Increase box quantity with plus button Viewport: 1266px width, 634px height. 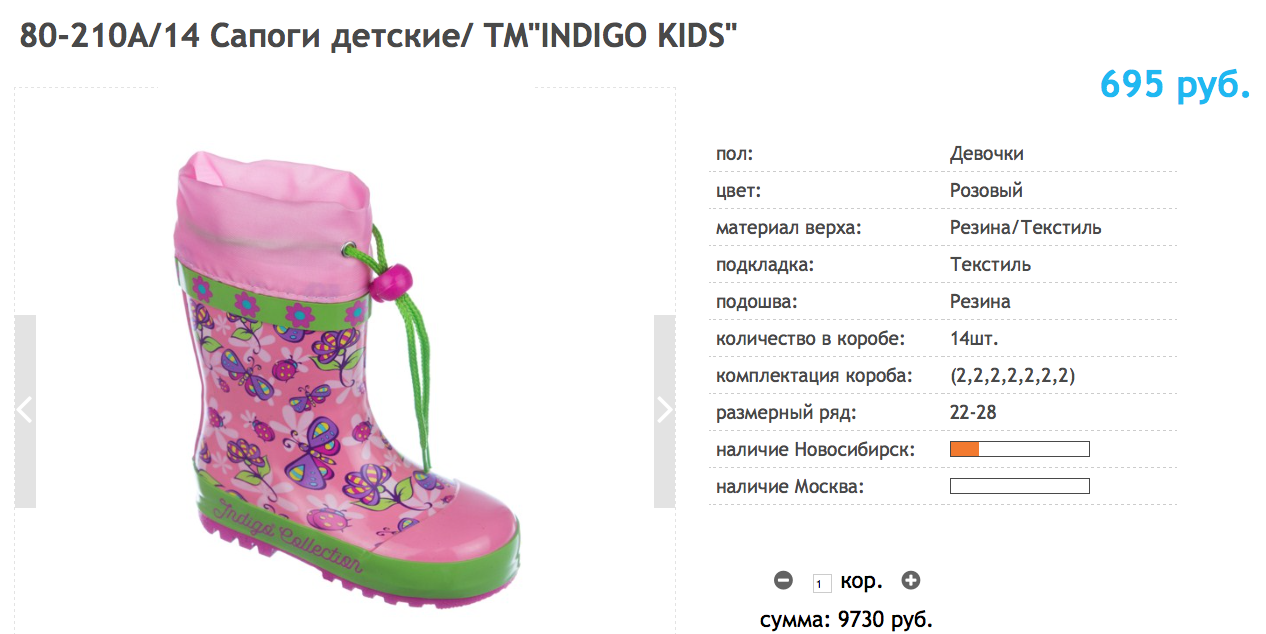tap(910, 580)
